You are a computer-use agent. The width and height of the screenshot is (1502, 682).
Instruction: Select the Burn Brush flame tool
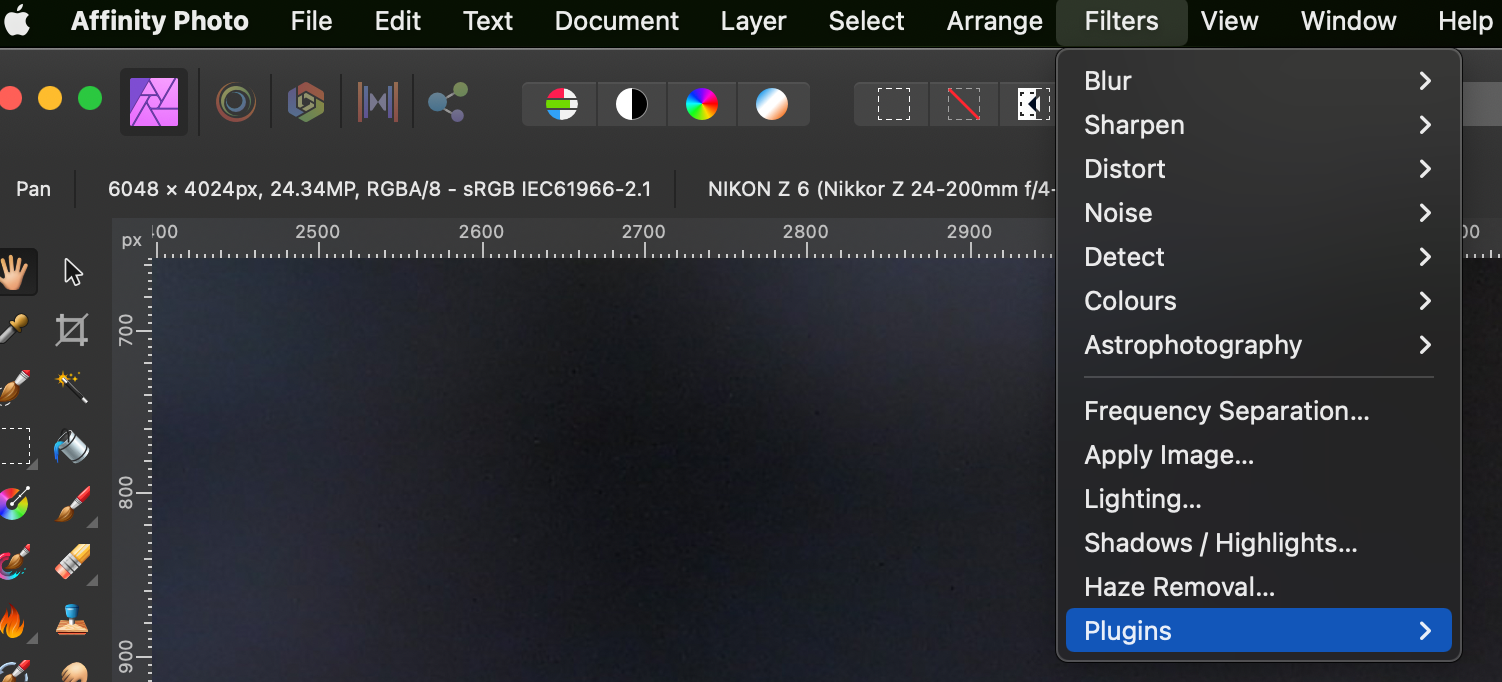point(12,621)
